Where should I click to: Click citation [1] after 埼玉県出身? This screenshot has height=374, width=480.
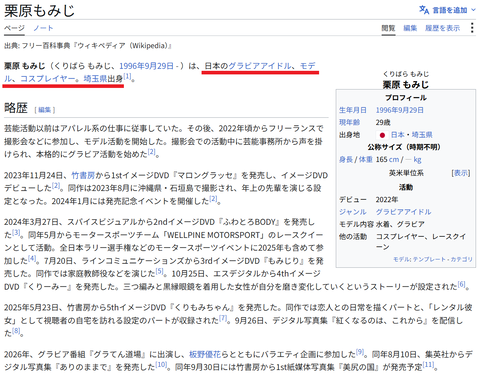(127, 76)
